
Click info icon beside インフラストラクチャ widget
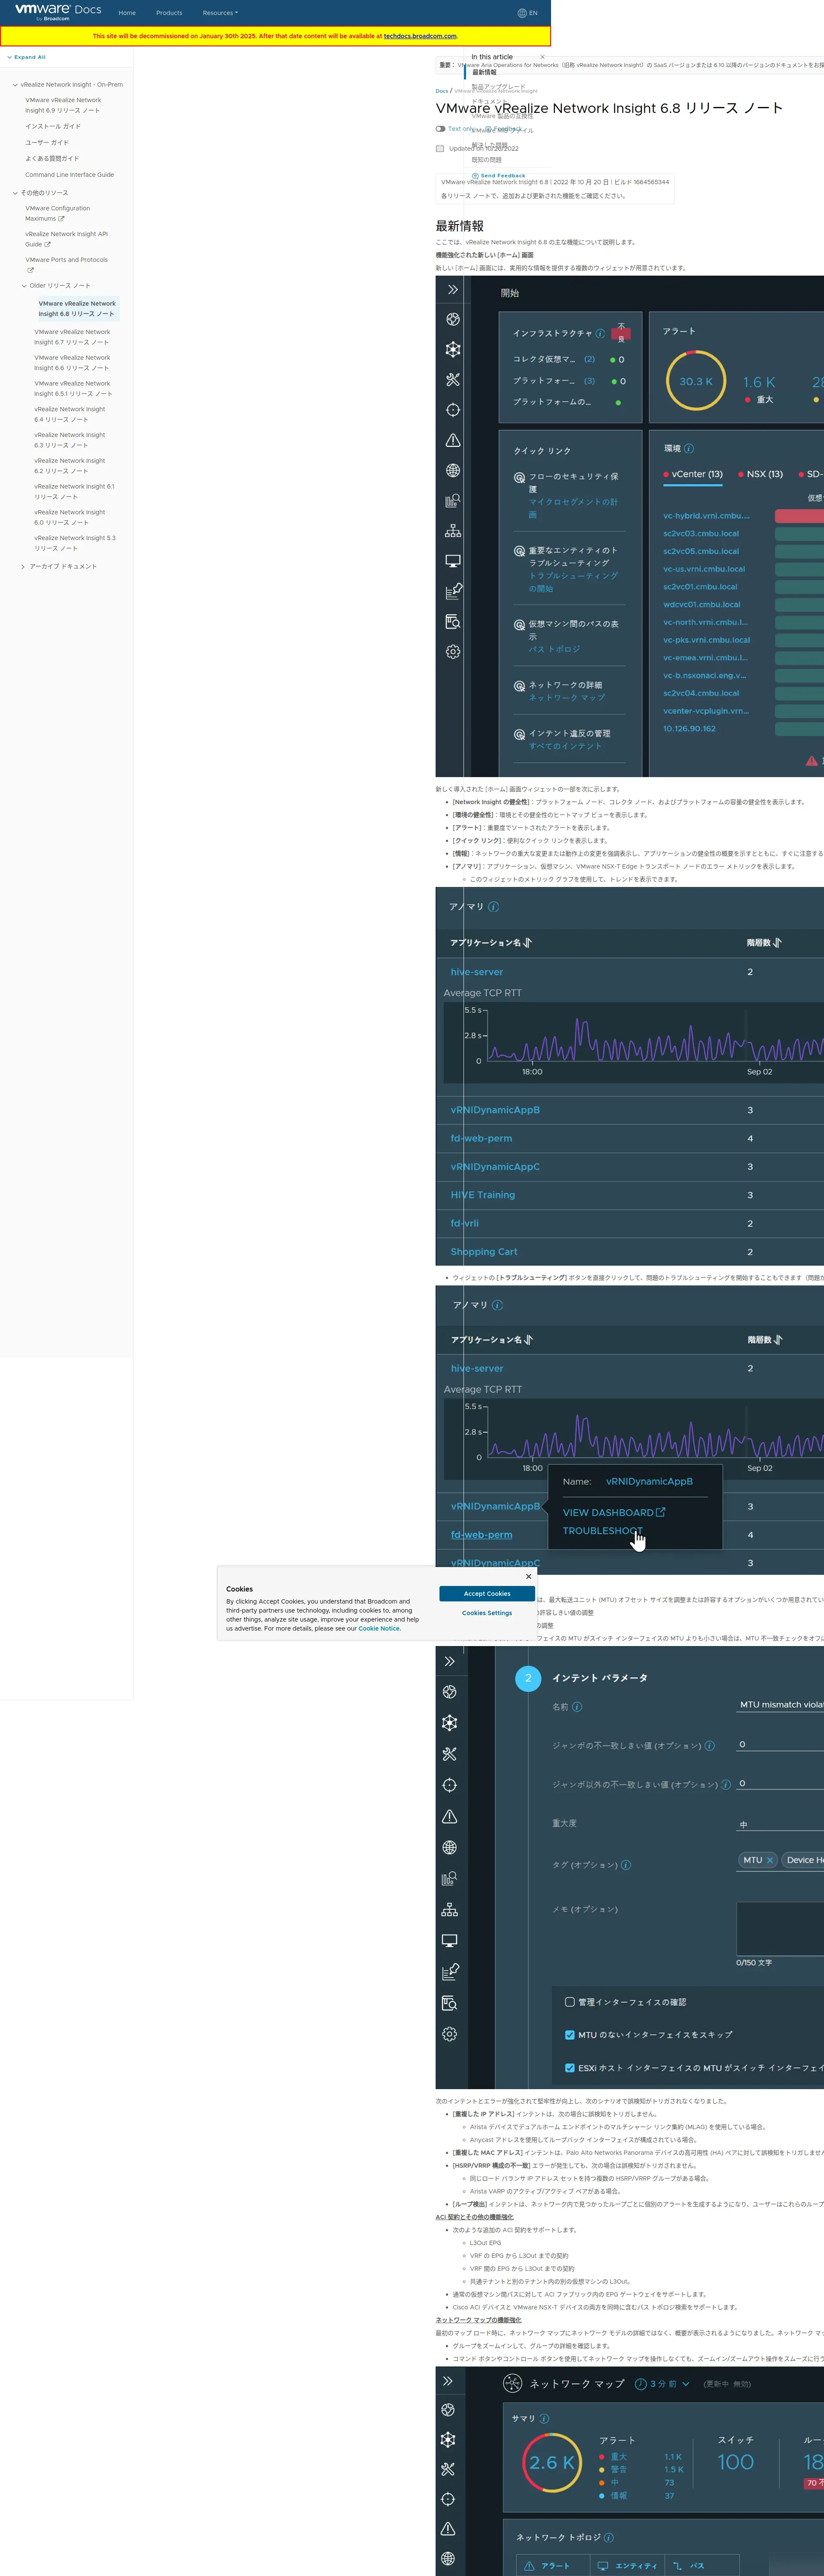600,334
